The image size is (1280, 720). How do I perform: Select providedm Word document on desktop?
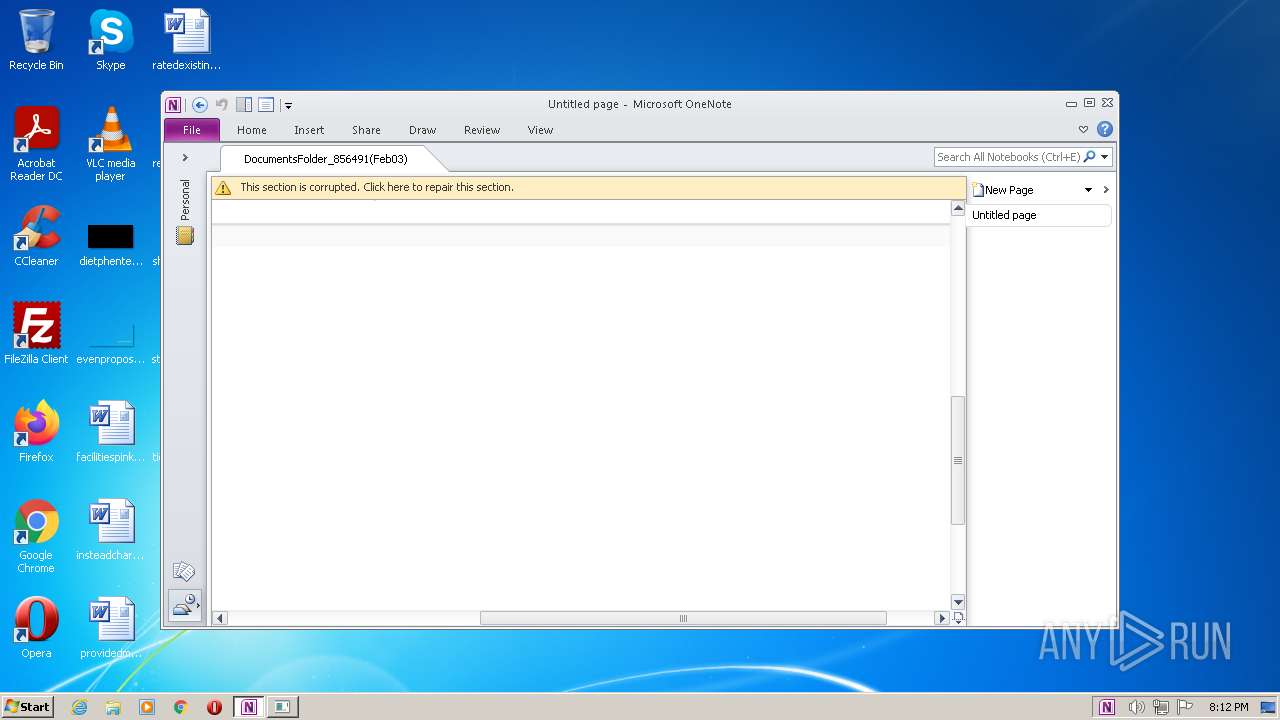click(110, 627)
